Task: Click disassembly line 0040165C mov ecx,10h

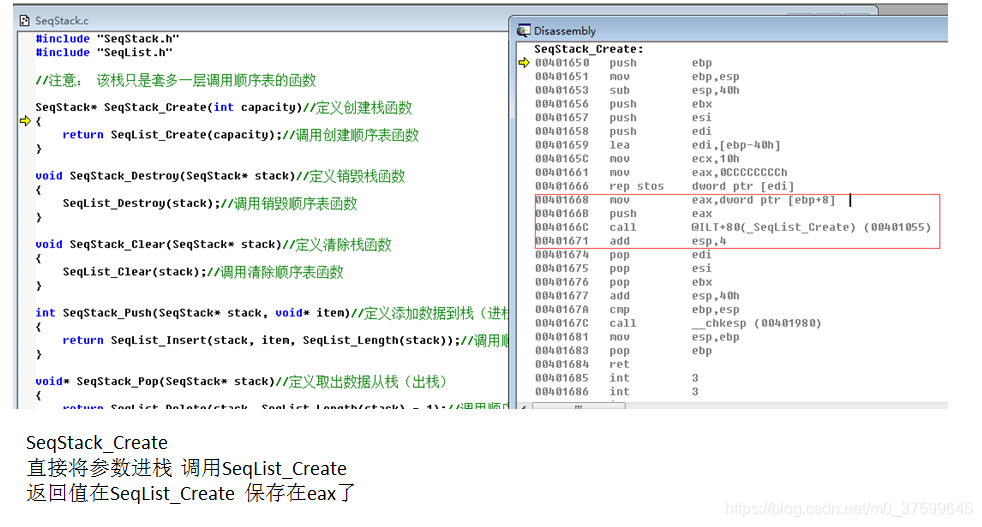Action: coord(637,159)
